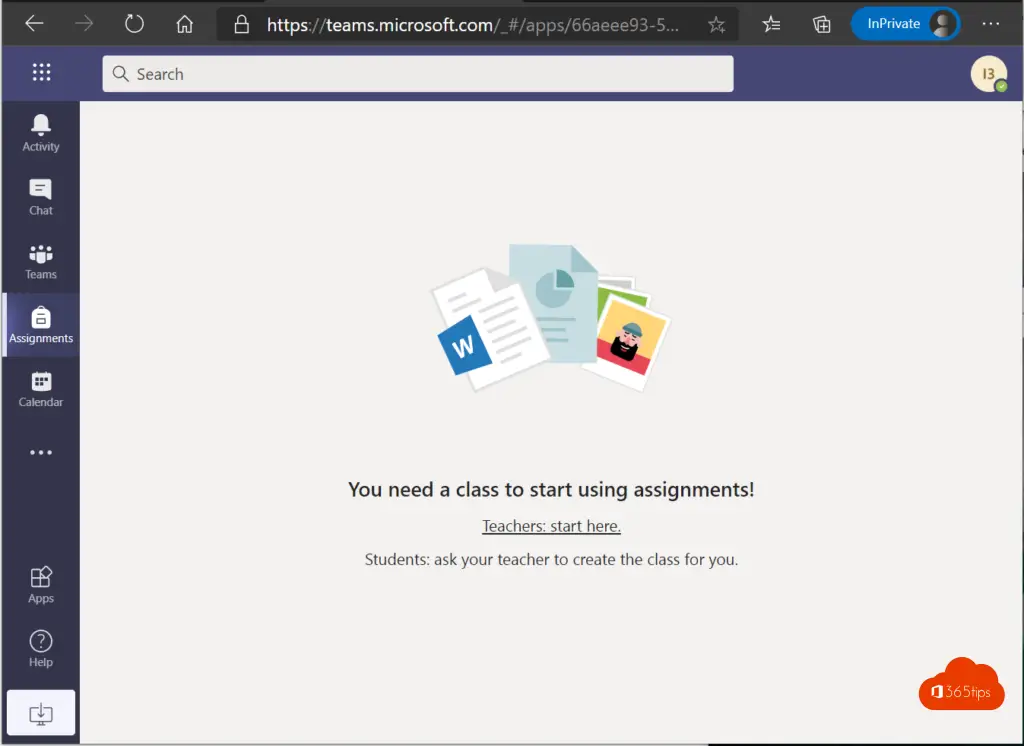Open the Apps store
Screen dimensions: 1024x746
click(40, 585)
